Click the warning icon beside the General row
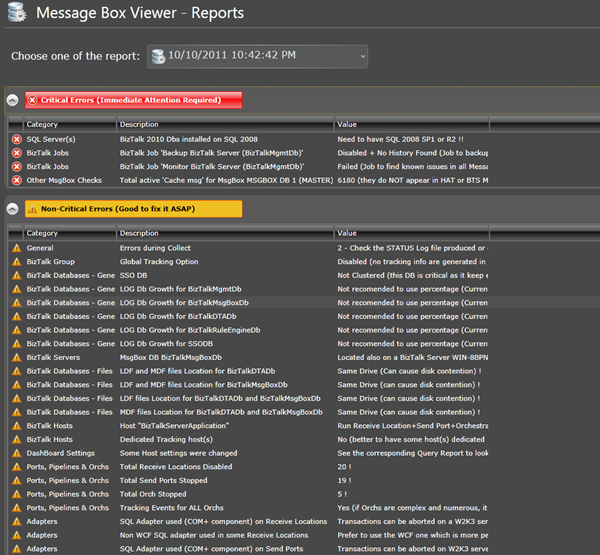This screenshot has width=600, height=555. click(x=16, y=247)
